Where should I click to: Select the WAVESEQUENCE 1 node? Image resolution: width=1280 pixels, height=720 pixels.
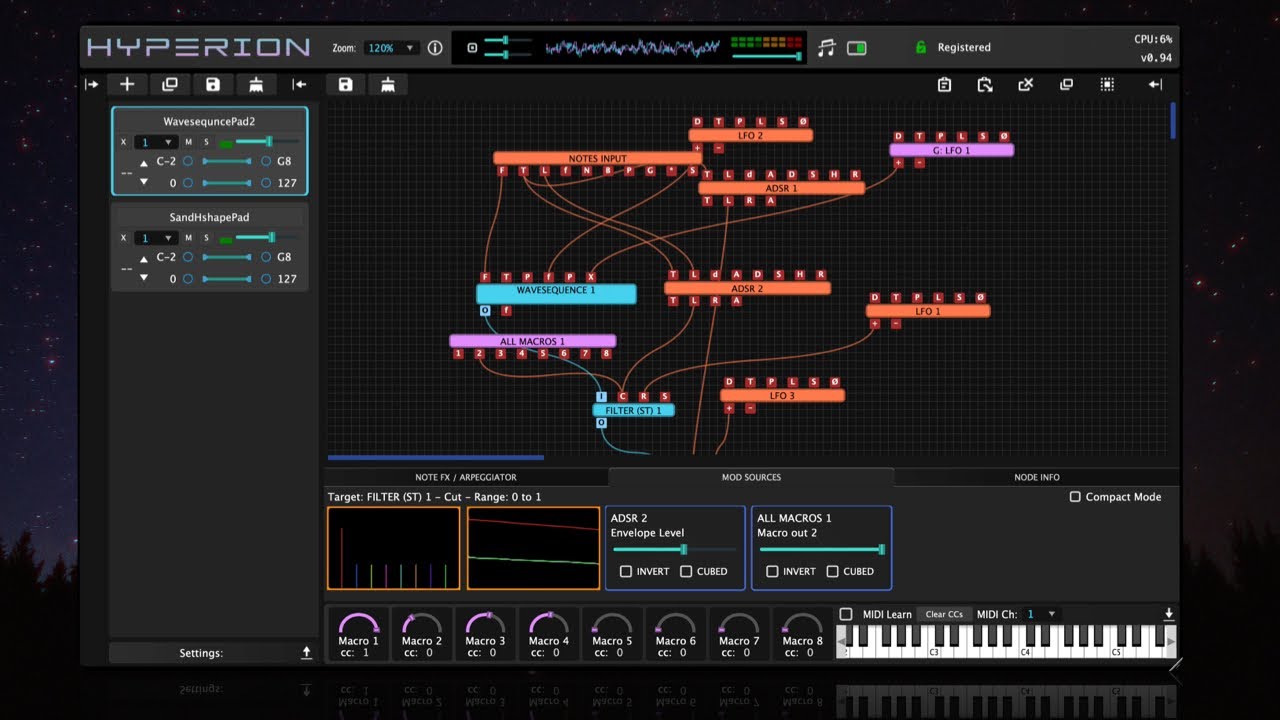556,294
